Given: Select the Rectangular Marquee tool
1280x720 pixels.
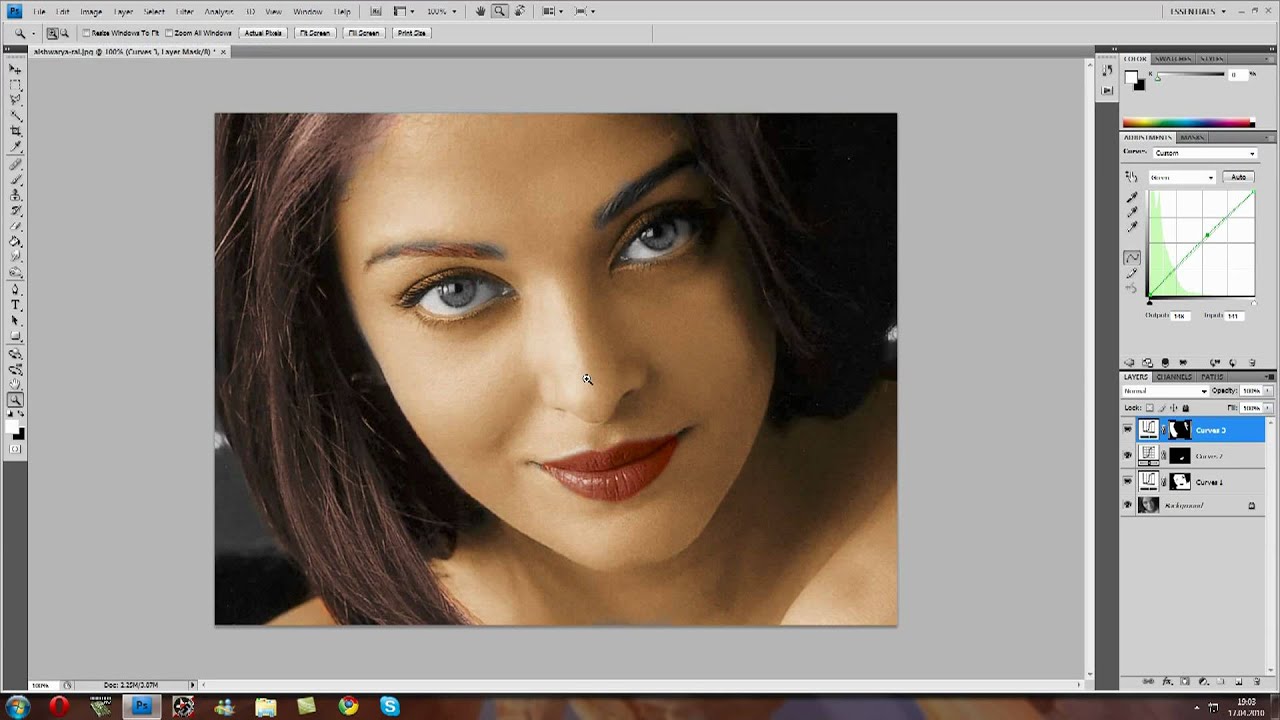Looking at the screenshot, I should (15, 85).
